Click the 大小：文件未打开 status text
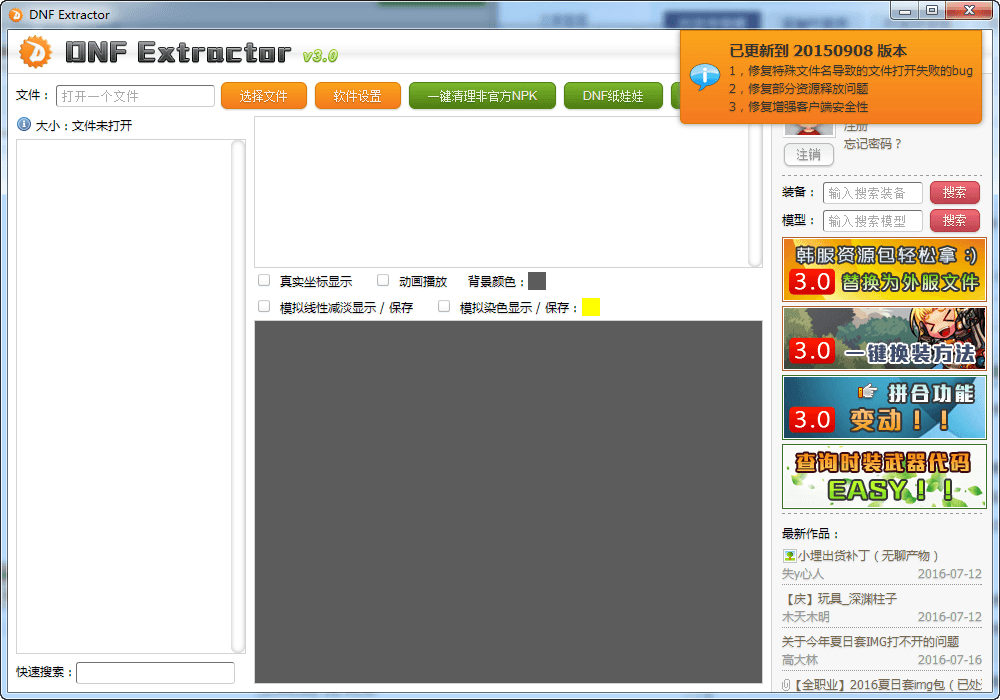The image size is (1000, 700). pos(84,126)
